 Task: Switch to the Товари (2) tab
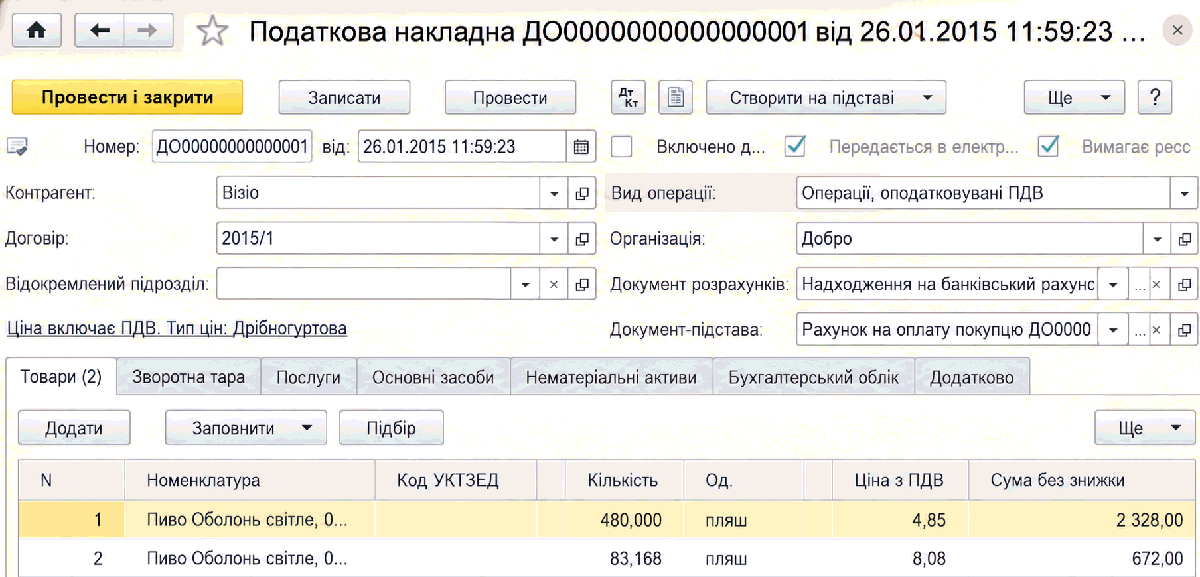coord(61,377)
